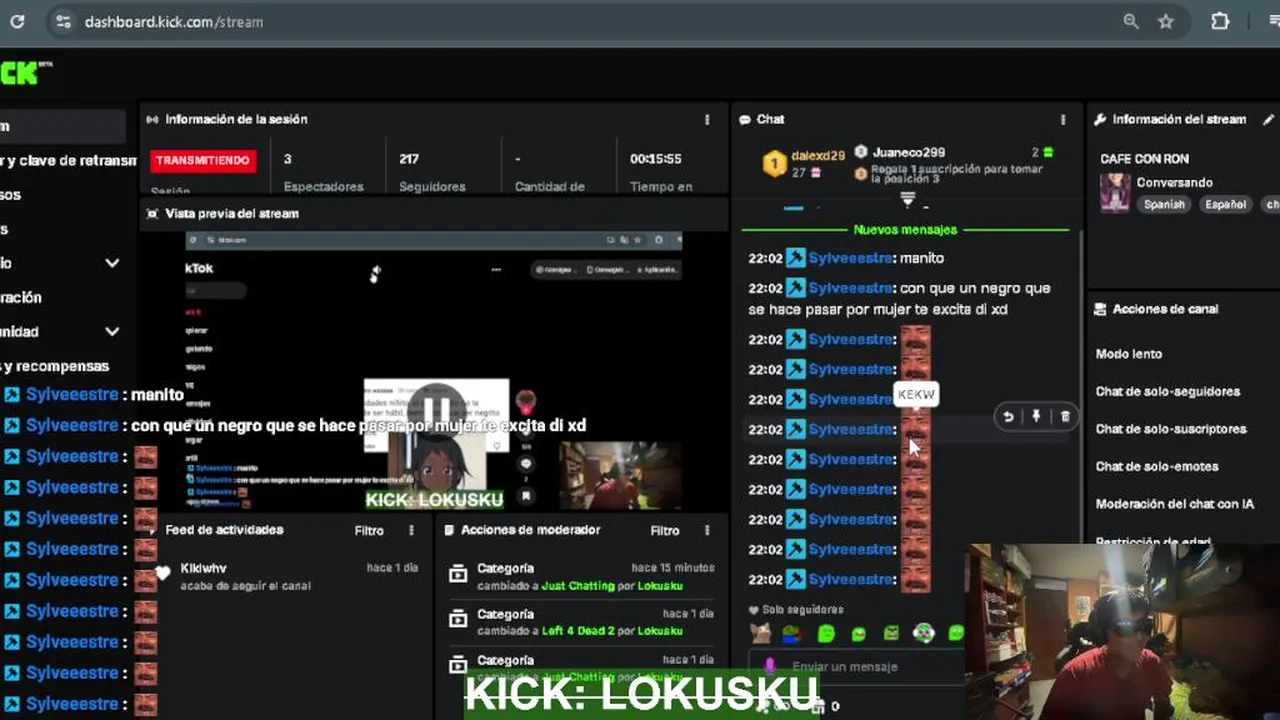Click the Información de la sesión panel icon

tap(152, 119)
